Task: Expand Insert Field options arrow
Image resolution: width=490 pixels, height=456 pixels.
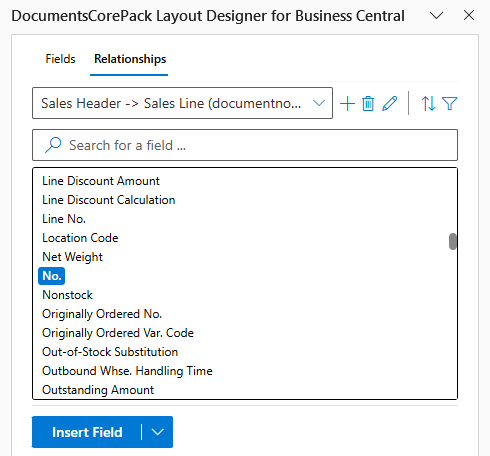Action: tap(158, 432)
